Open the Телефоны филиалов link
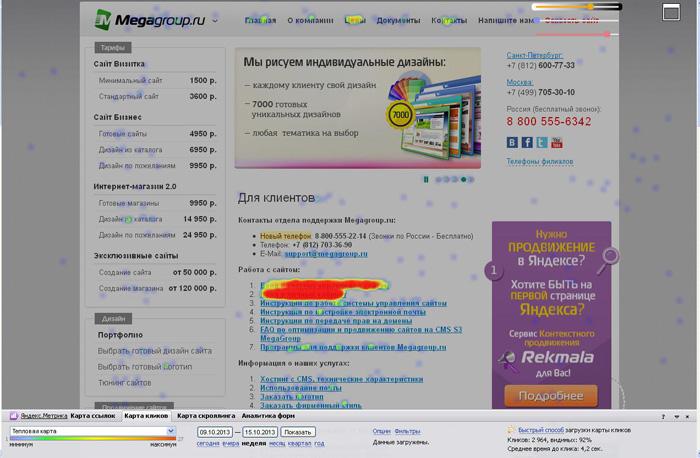Image resolution: width=700 pixels, height=458 pixels. tap(540, 161)
